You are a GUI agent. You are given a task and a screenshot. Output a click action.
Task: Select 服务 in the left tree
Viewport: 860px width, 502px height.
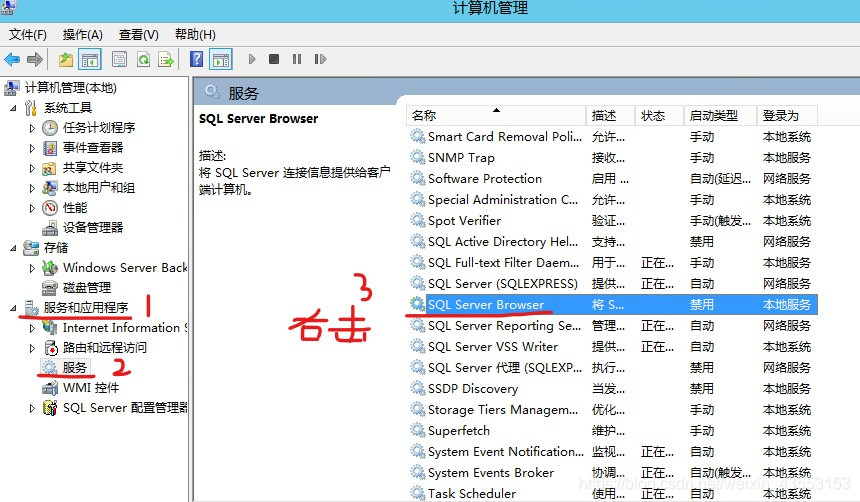coord(75,368)
